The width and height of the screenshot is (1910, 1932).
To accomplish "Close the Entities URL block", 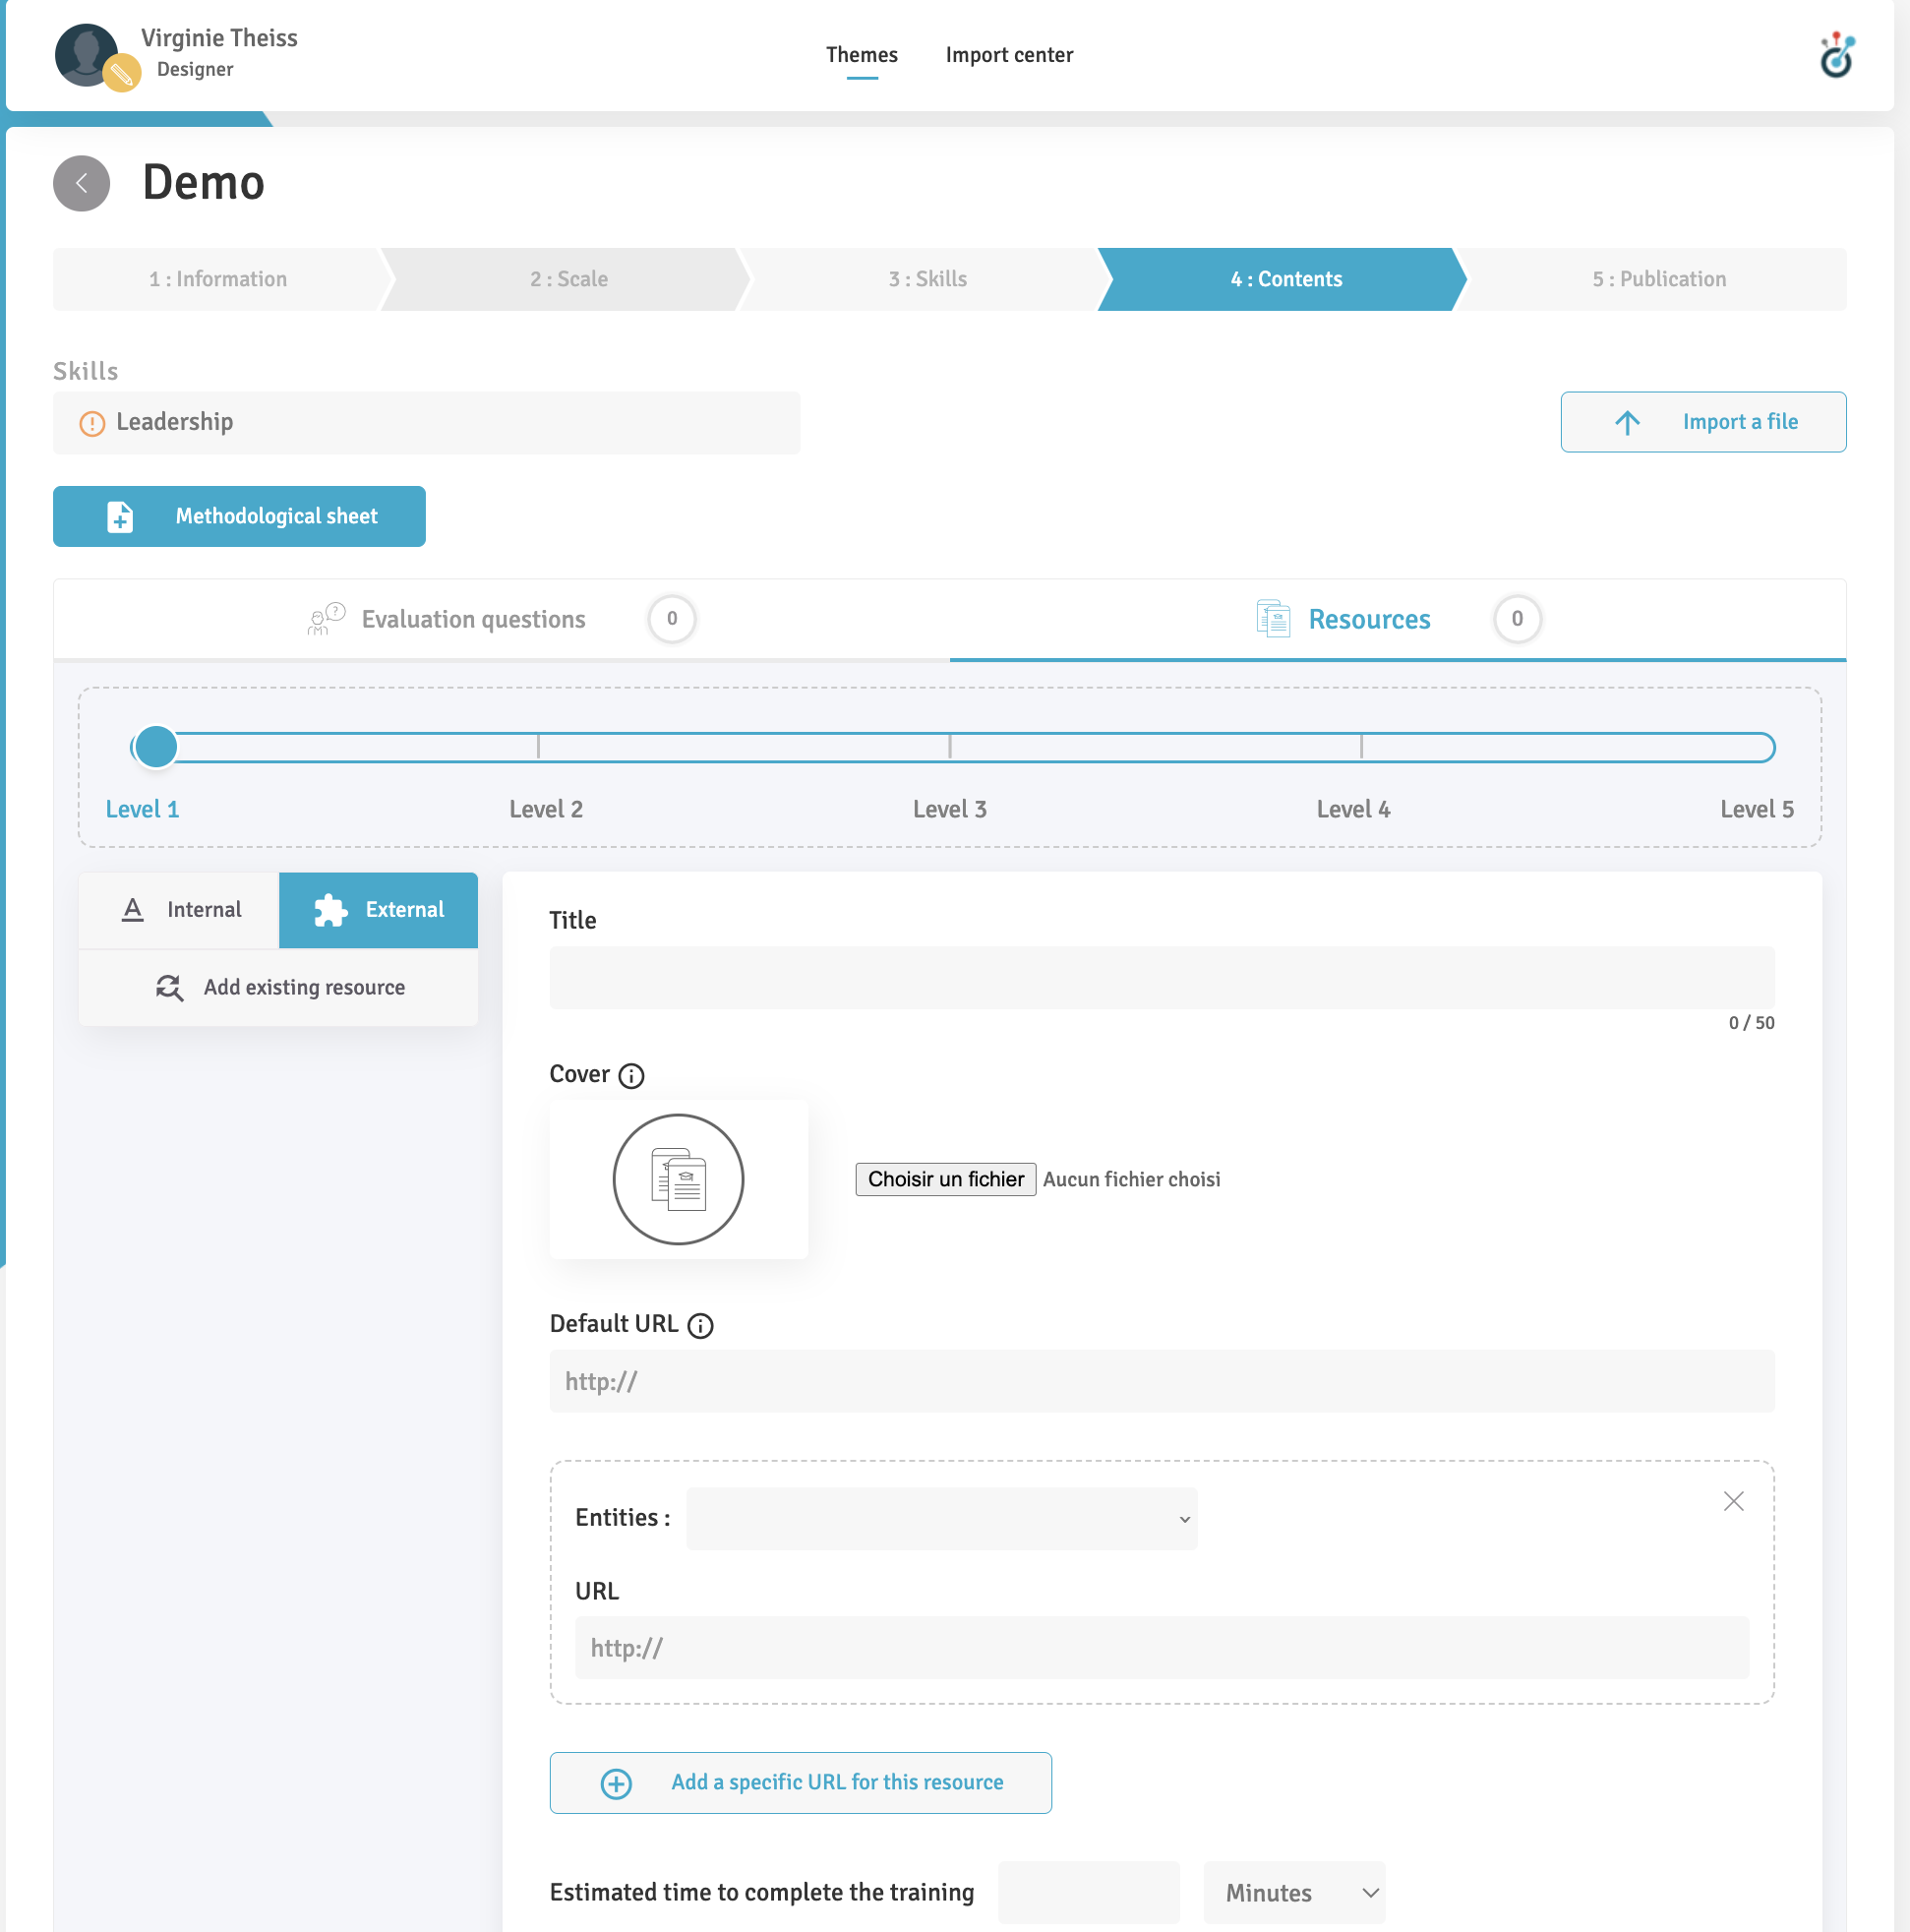I will tap(1733, 1501).
